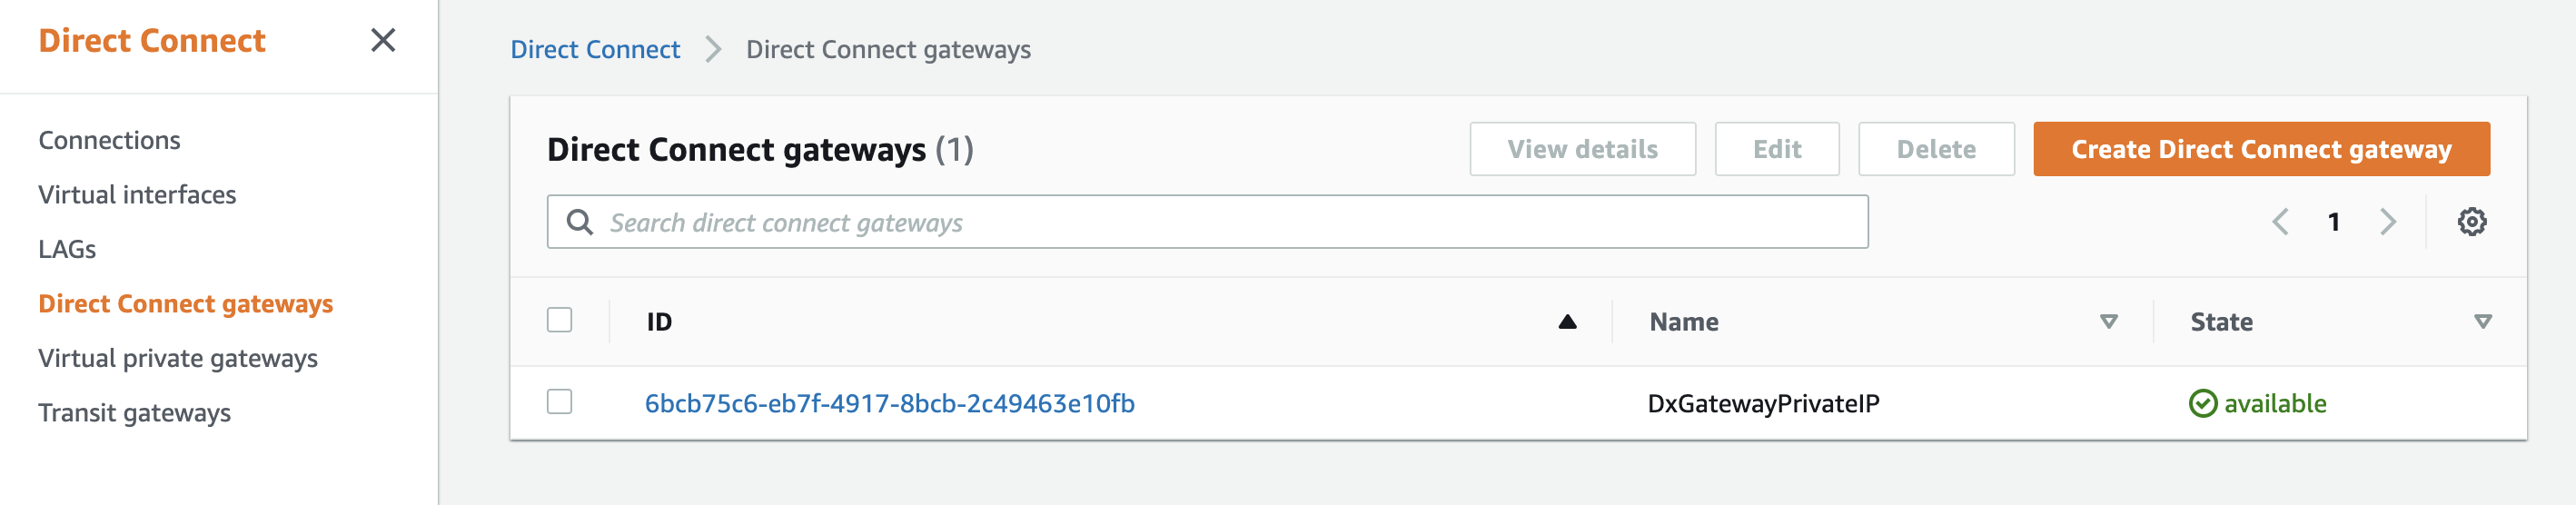Image resolution: width=2576 pixels, height=505 pixels.
Task: Click the Direct Connect breadcrumb link
Action: (595, 49)
